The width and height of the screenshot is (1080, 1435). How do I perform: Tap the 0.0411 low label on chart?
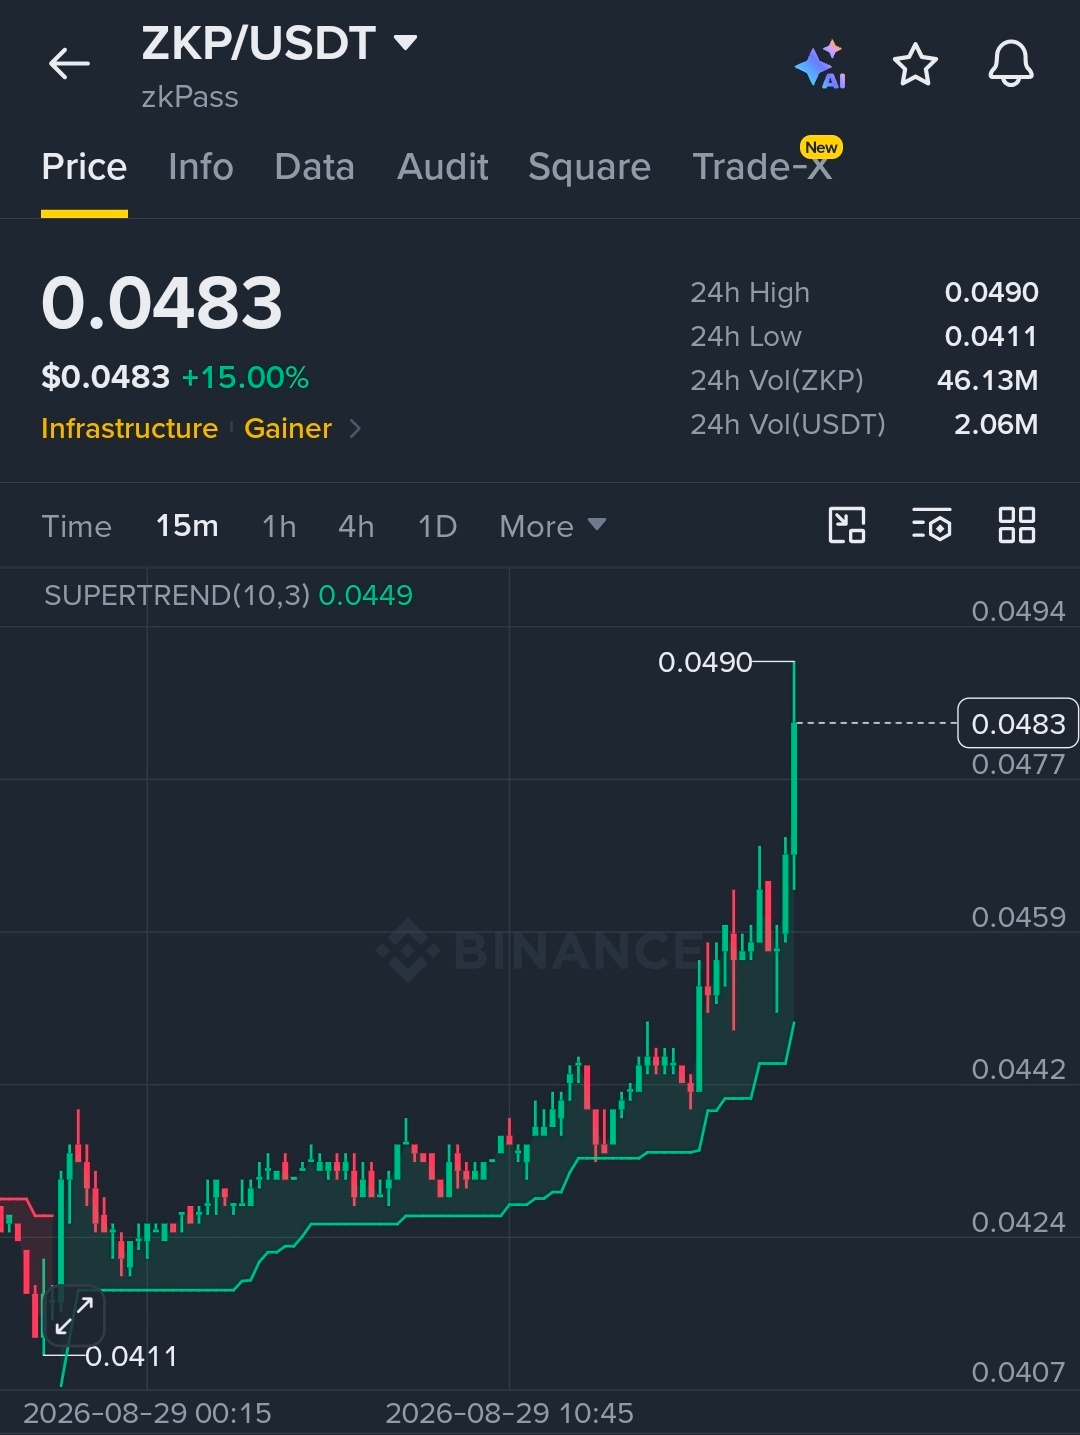pyautogui.click(x=131, y=1356)
